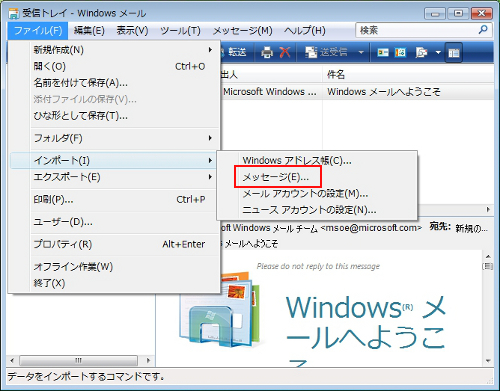The height and width of the screenshot is (391, 500).
Task: Click folder pane left scroll arrow
Action: 12,360
